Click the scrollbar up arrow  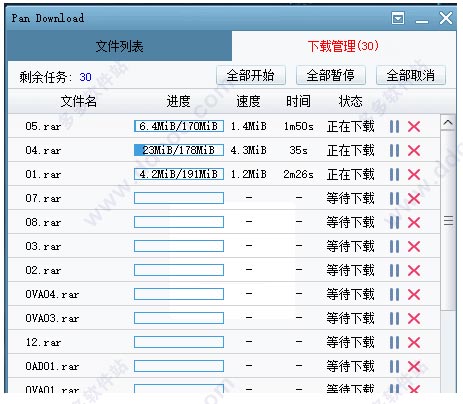[x=448, y=123]
